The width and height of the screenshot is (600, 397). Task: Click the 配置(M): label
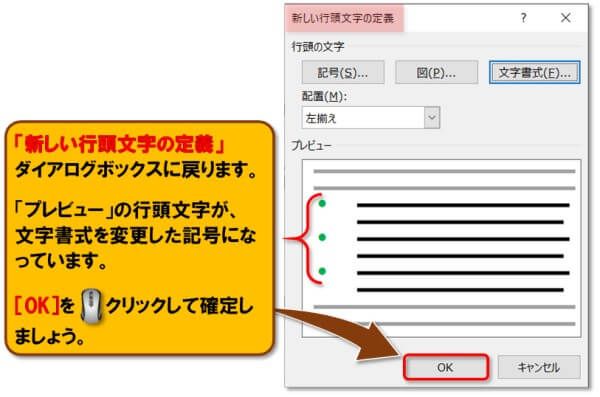coord(324,96)
